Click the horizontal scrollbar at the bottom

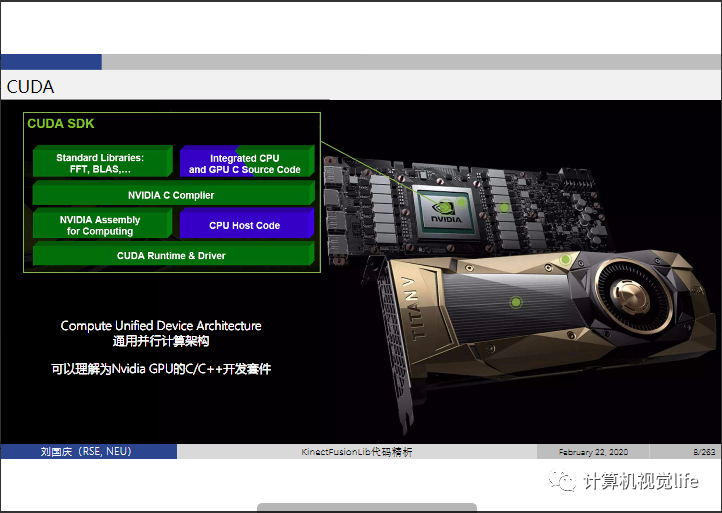[367, 507]
